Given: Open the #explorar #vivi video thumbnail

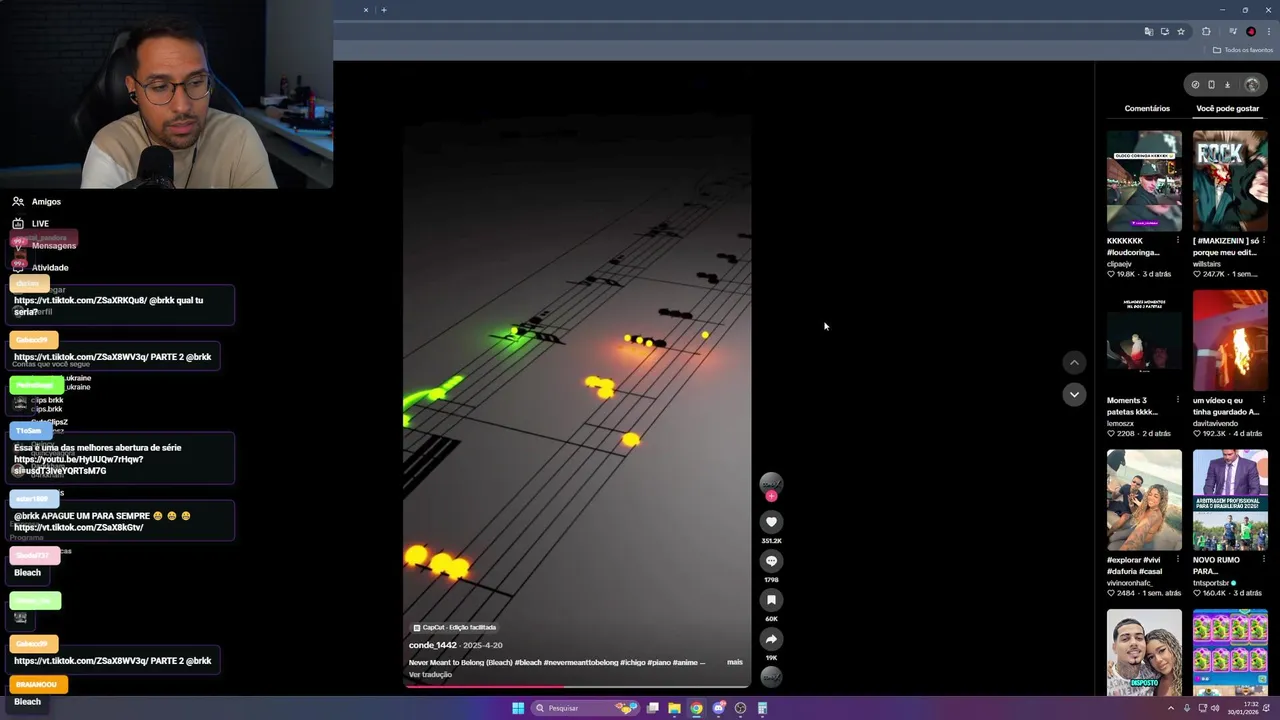Looking at the screenshot, I should [1144, 500].
